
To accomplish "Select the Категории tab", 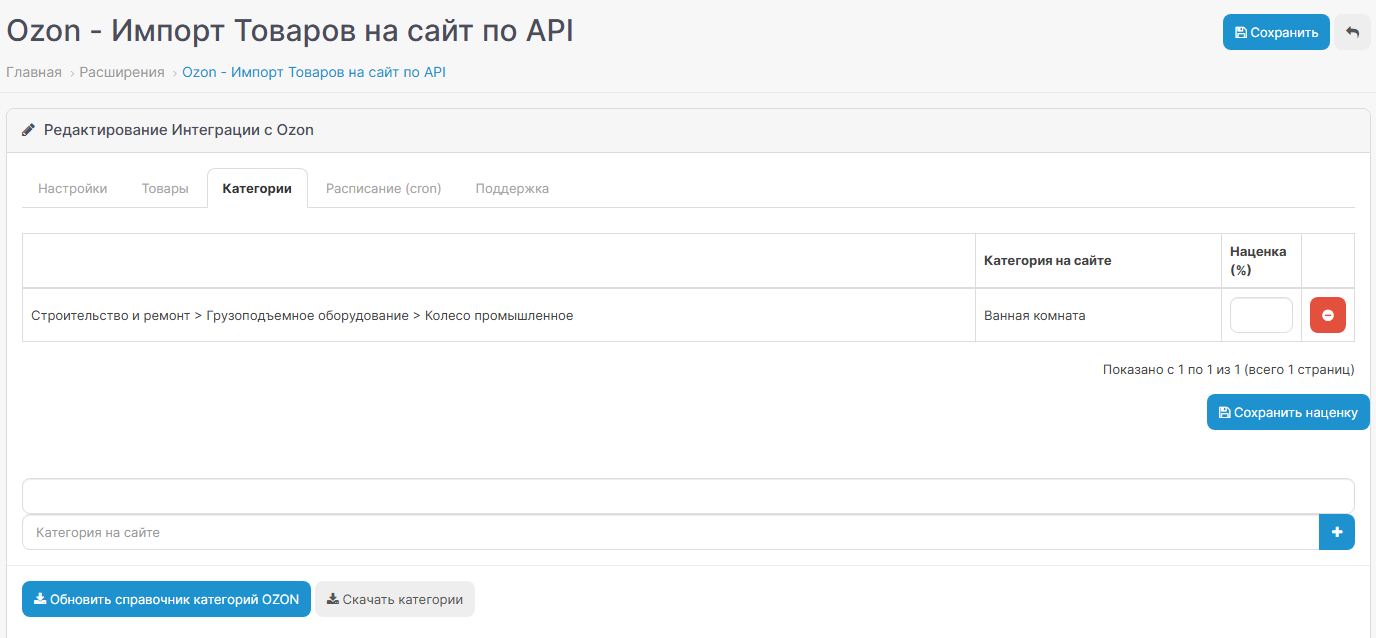I will coord(257,188).
